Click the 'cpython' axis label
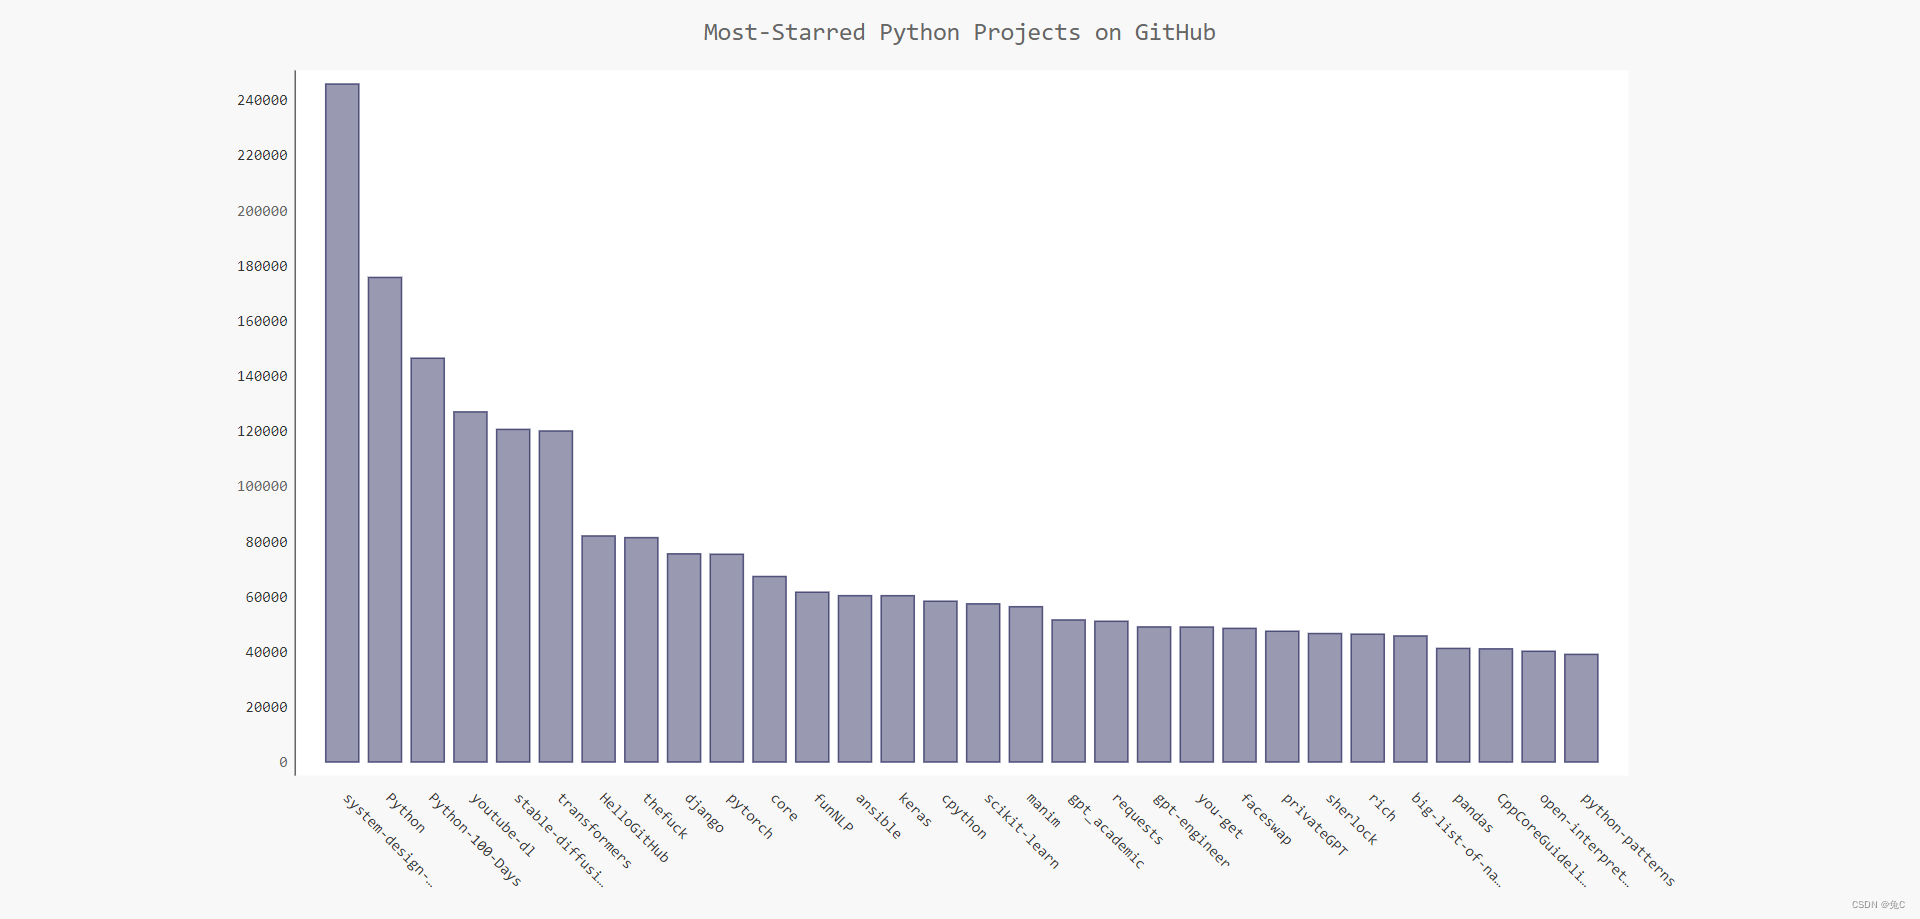The height and width of the screenshot is (919, 1920). [x=964, y=816]
